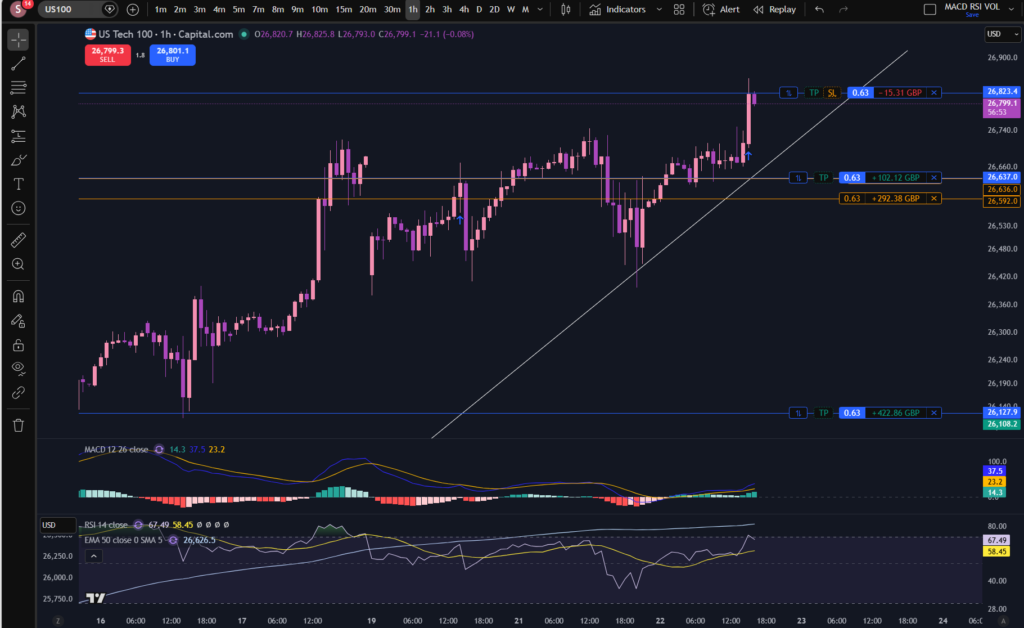The height and width of the screenshot is (628, 1024).
Task: Toggle the RSI indicator visibility circle icon
Action: [x=138, y=524]
